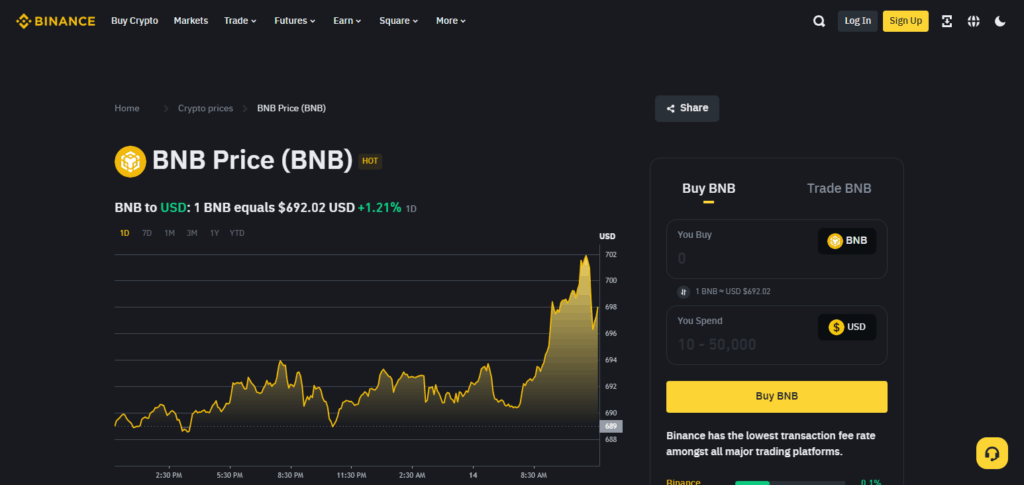Open the language globe icon
This screenshot has height=485, width=1024.
(x=974, y=21)
